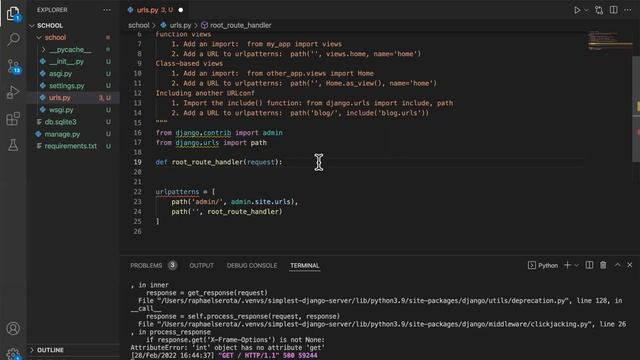Open the Run and Debug view

pyautogui.click(x=13, y=92)
